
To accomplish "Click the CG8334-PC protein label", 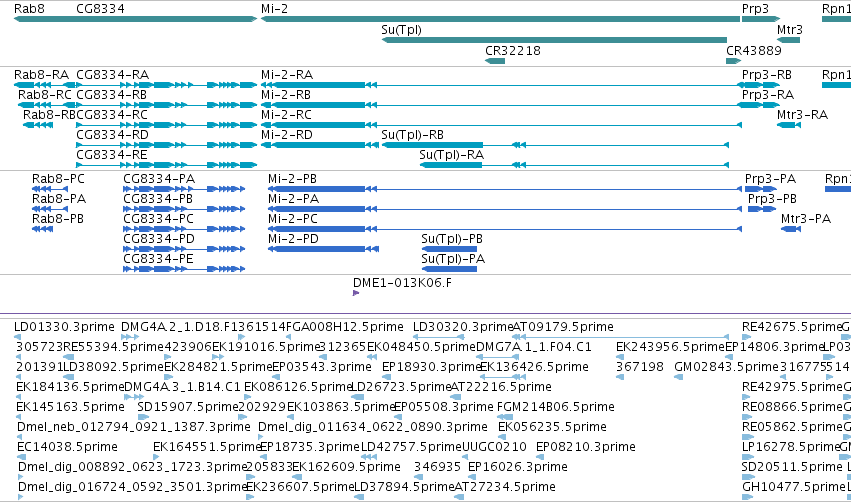I will coord(158,219).
